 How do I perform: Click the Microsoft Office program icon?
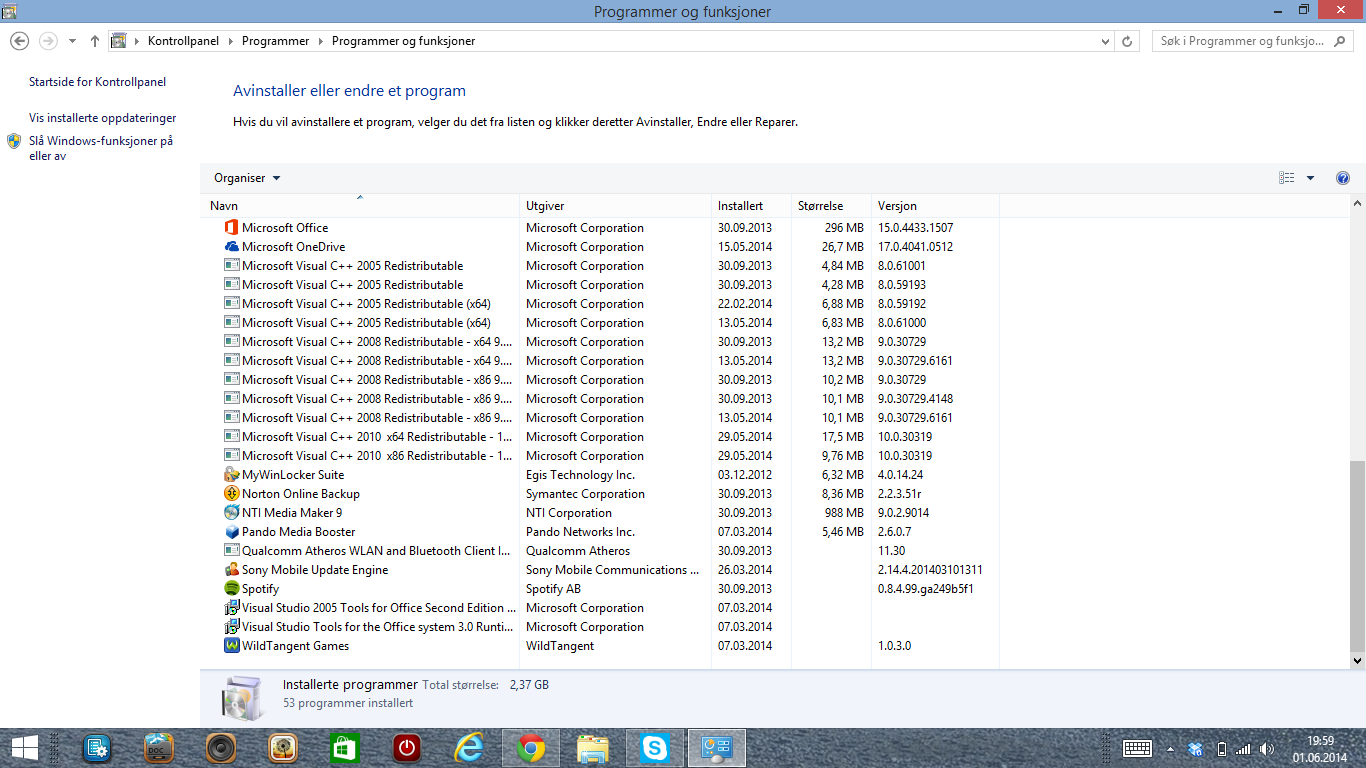click(232, 228)
